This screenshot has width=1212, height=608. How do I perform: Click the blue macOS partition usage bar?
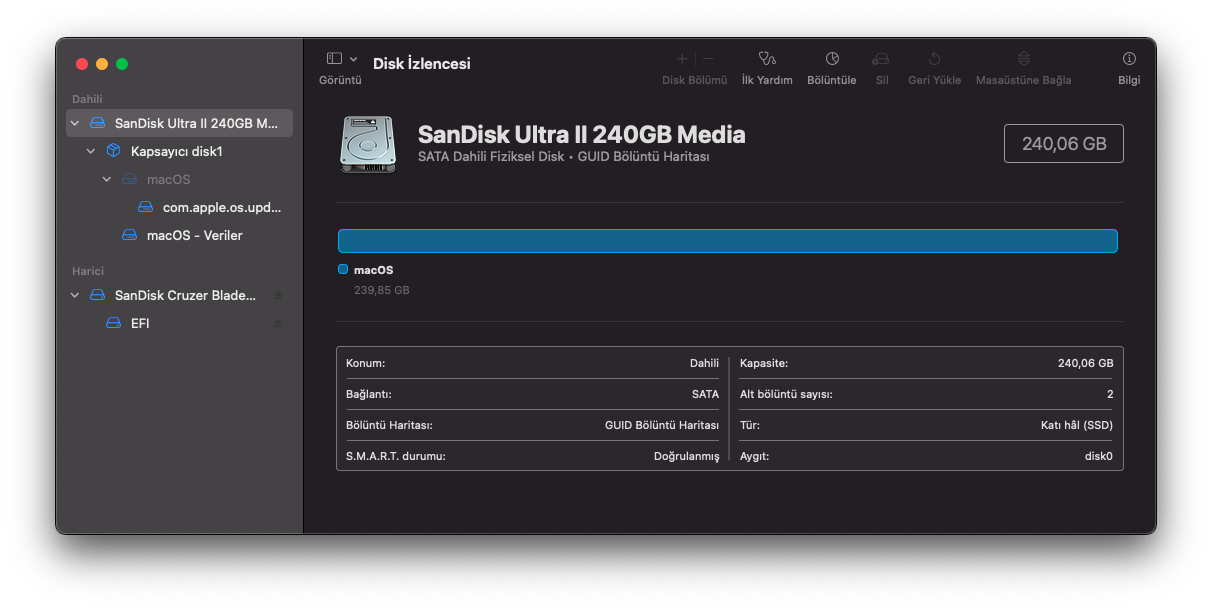tap(727, 241)
